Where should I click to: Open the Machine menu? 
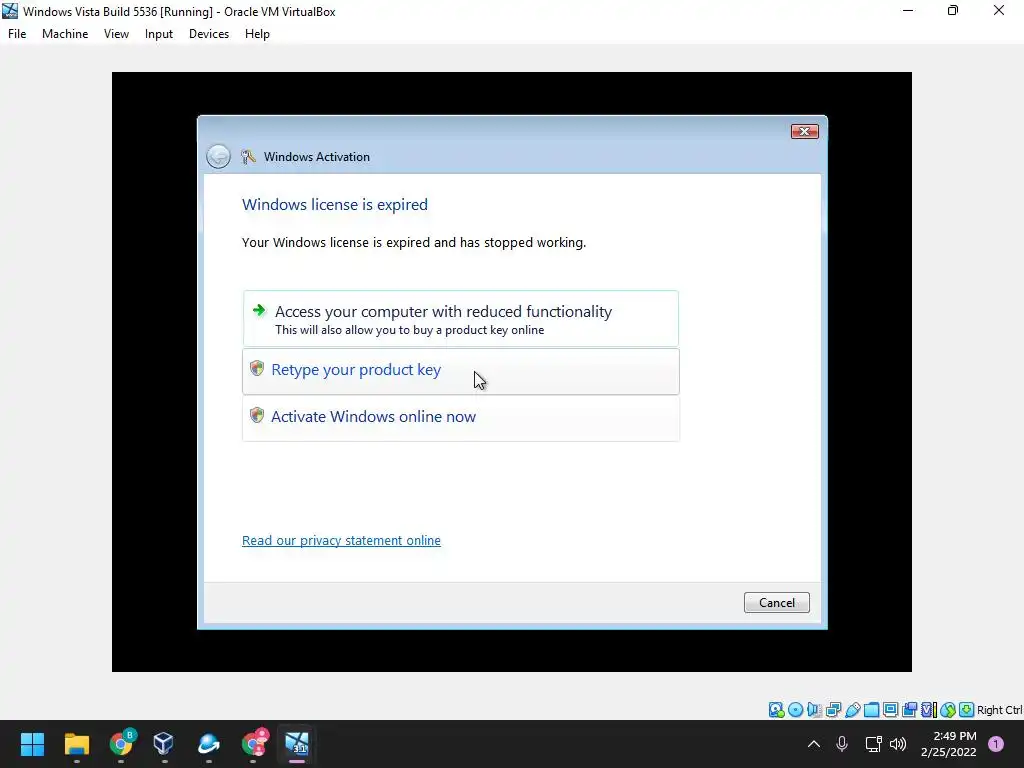tap(65, 34)
